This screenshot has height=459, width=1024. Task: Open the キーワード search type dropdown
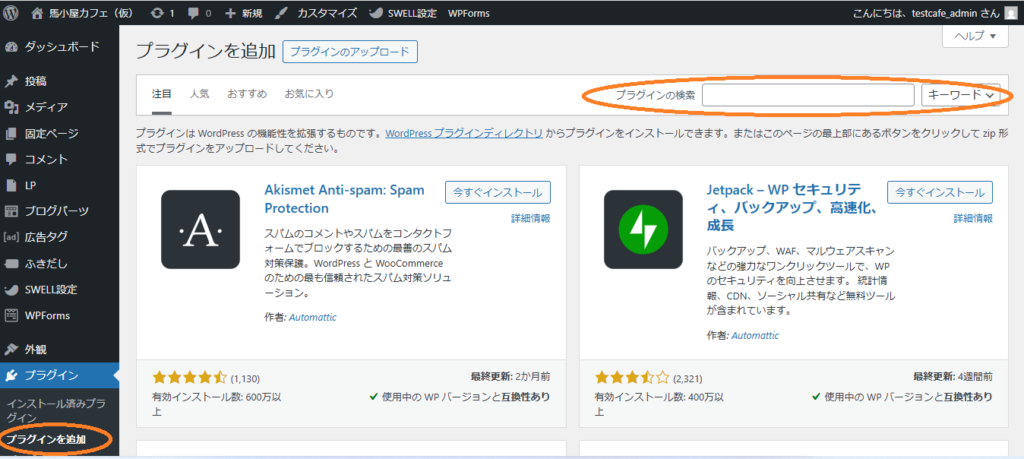(x=961, y=95)
